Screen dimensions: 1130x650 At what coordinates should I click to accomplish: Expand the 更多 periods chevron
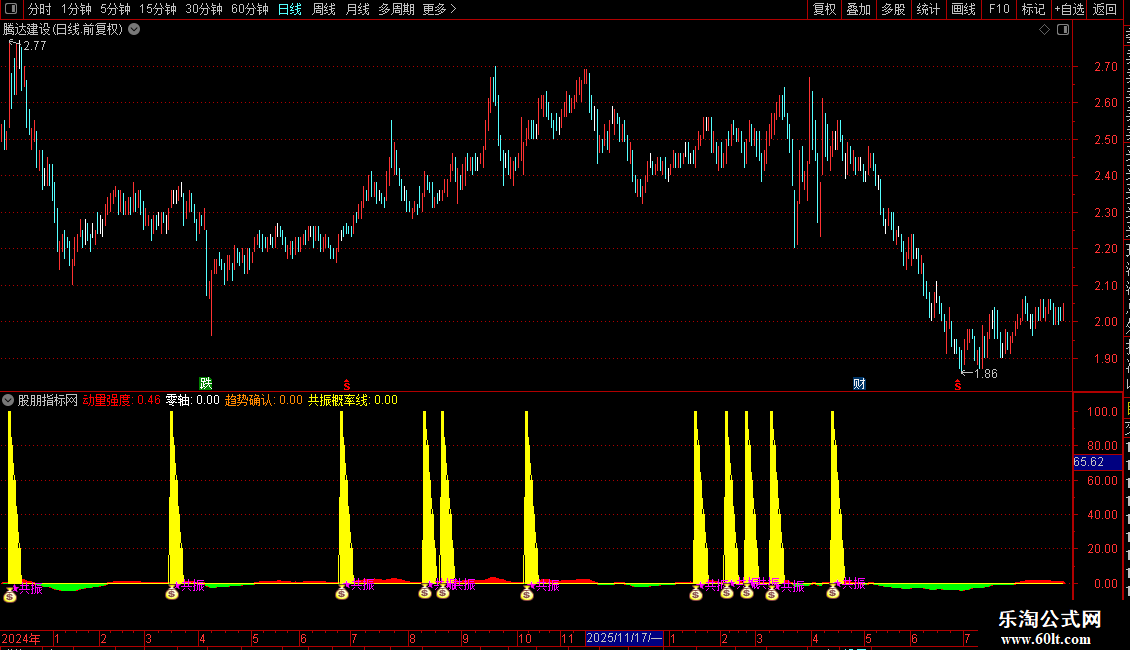453,9
